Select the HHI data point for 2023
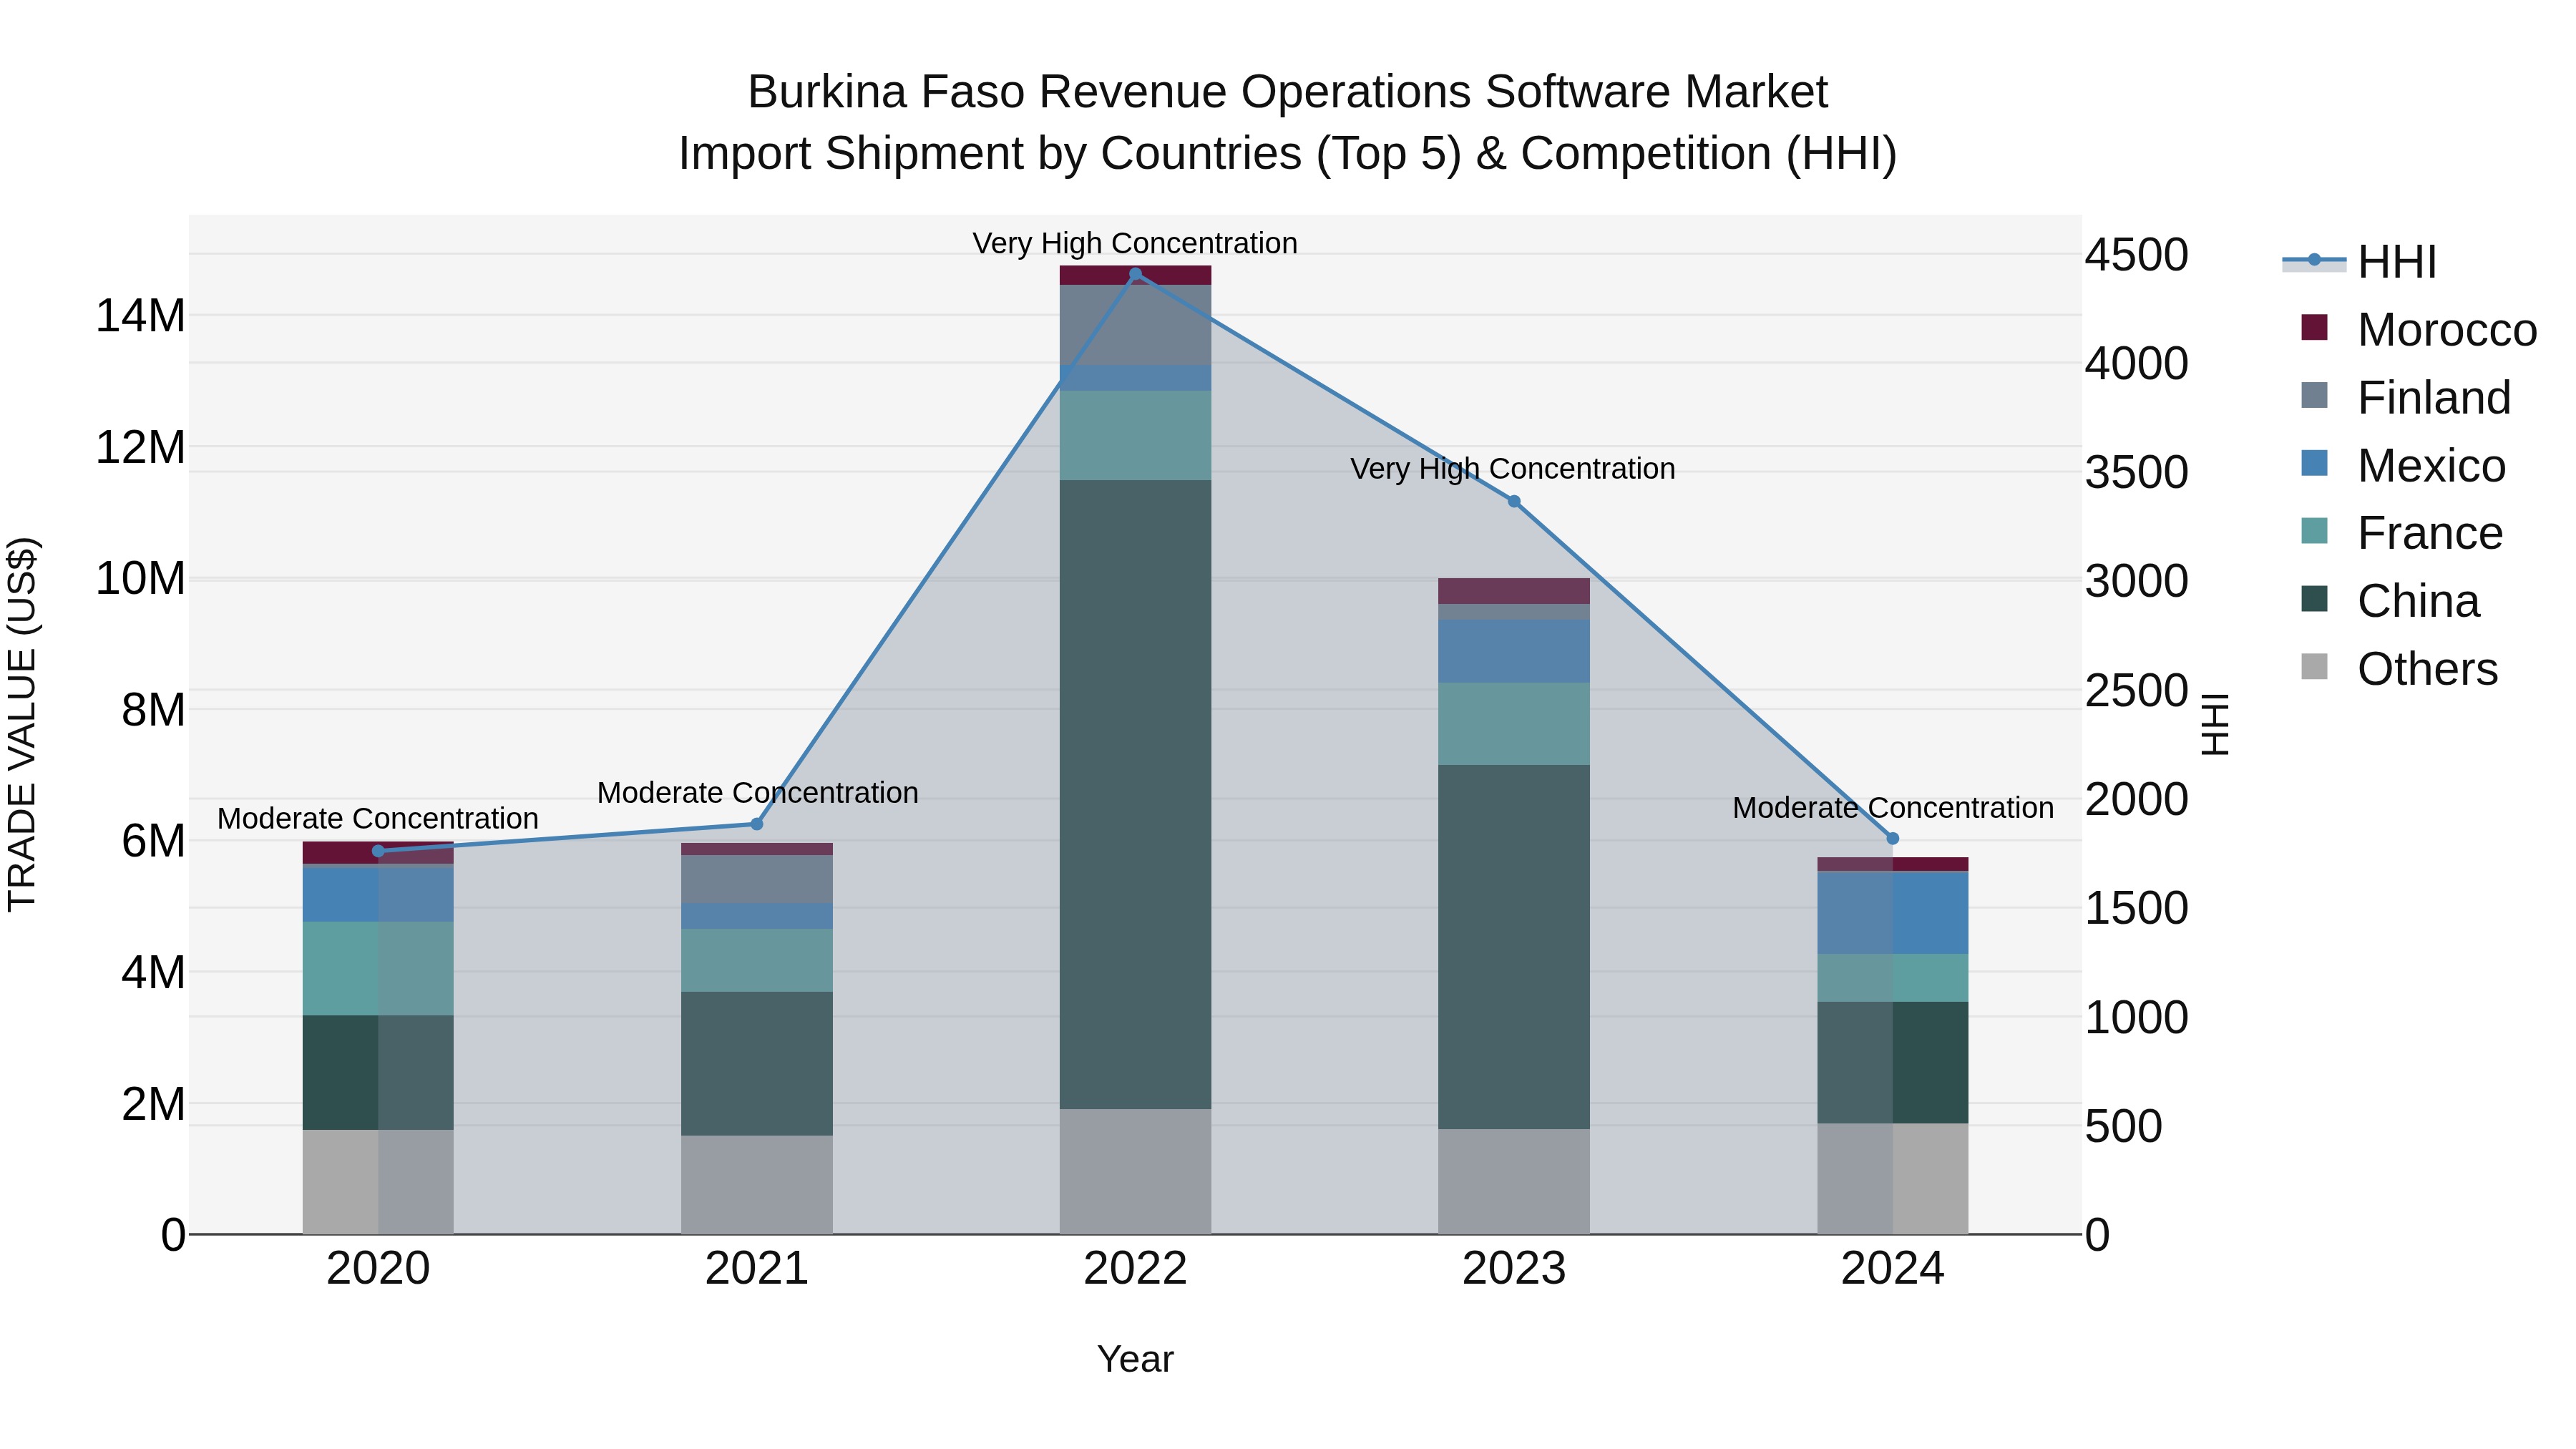Viewport: 2576px width, 1449px height. 1514,501
